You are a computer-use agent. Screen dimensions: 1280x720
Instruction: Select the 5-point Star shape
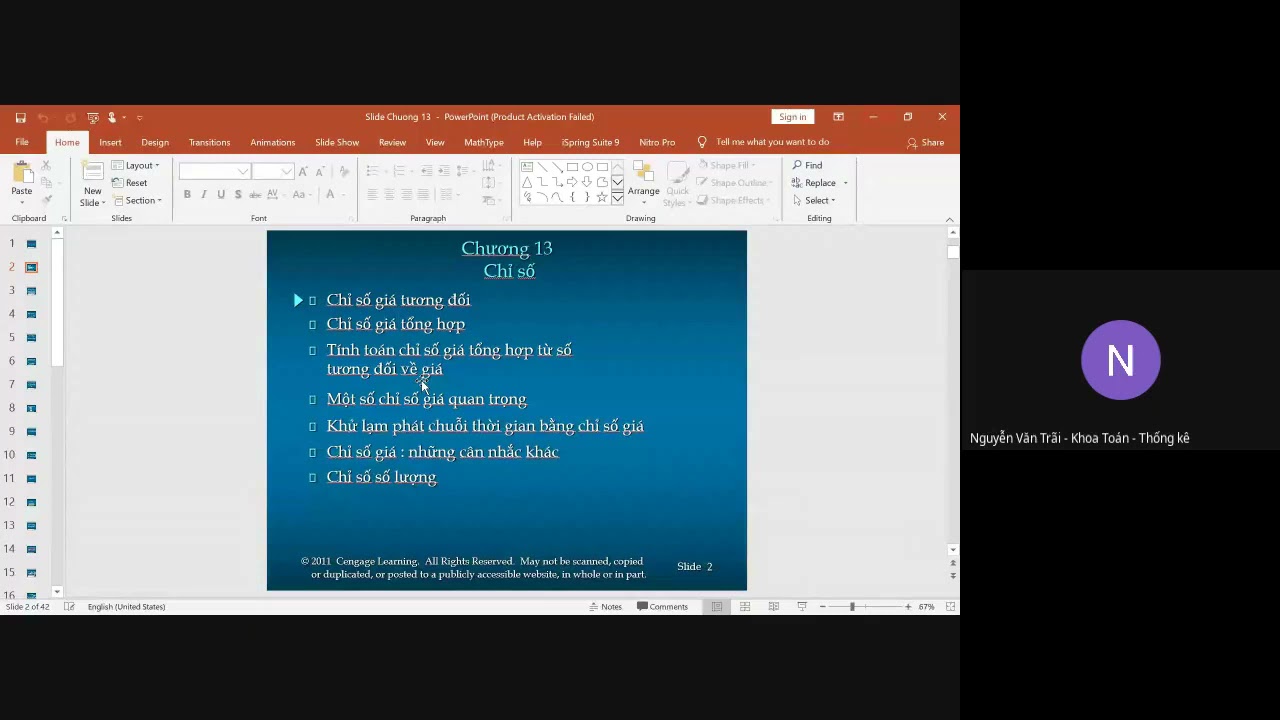(602, 197)
